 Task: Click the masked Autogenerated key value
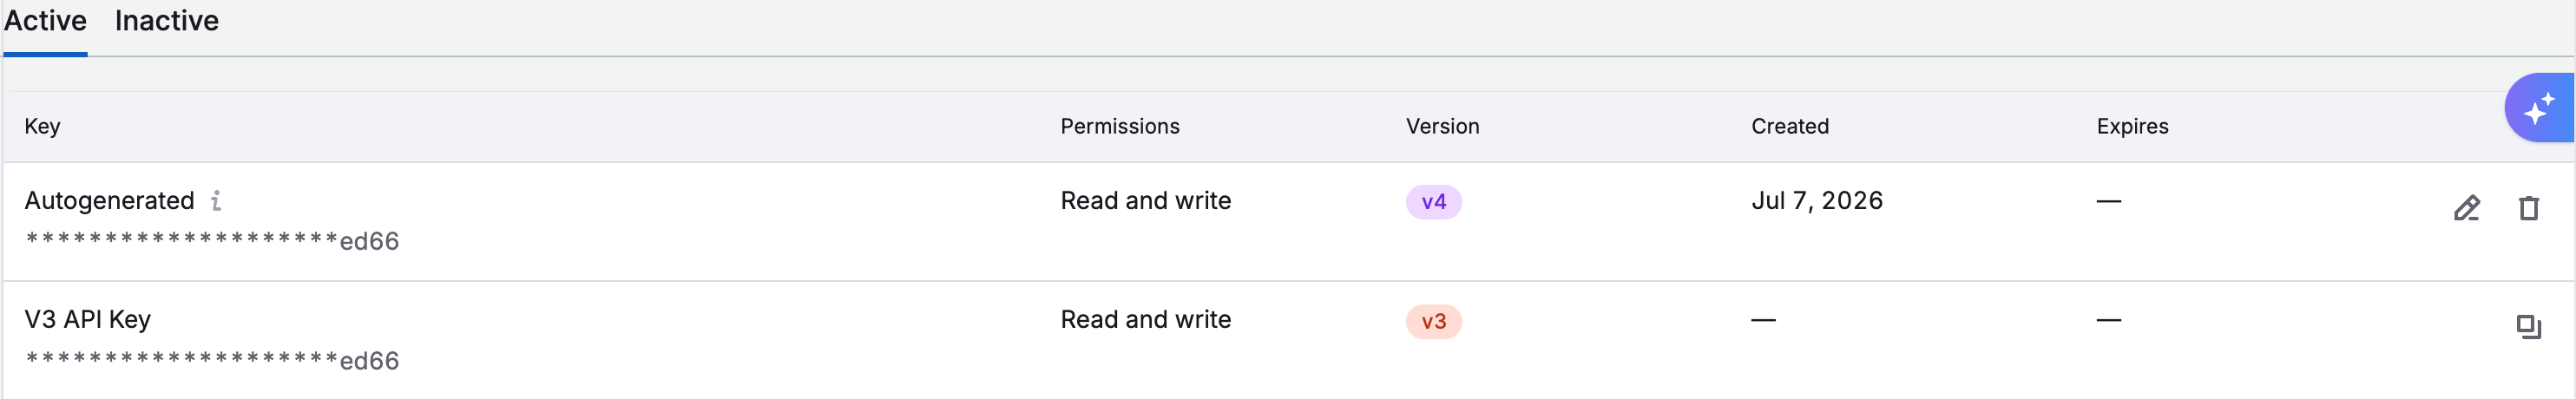pyautogui.click(x=211, y=241)
